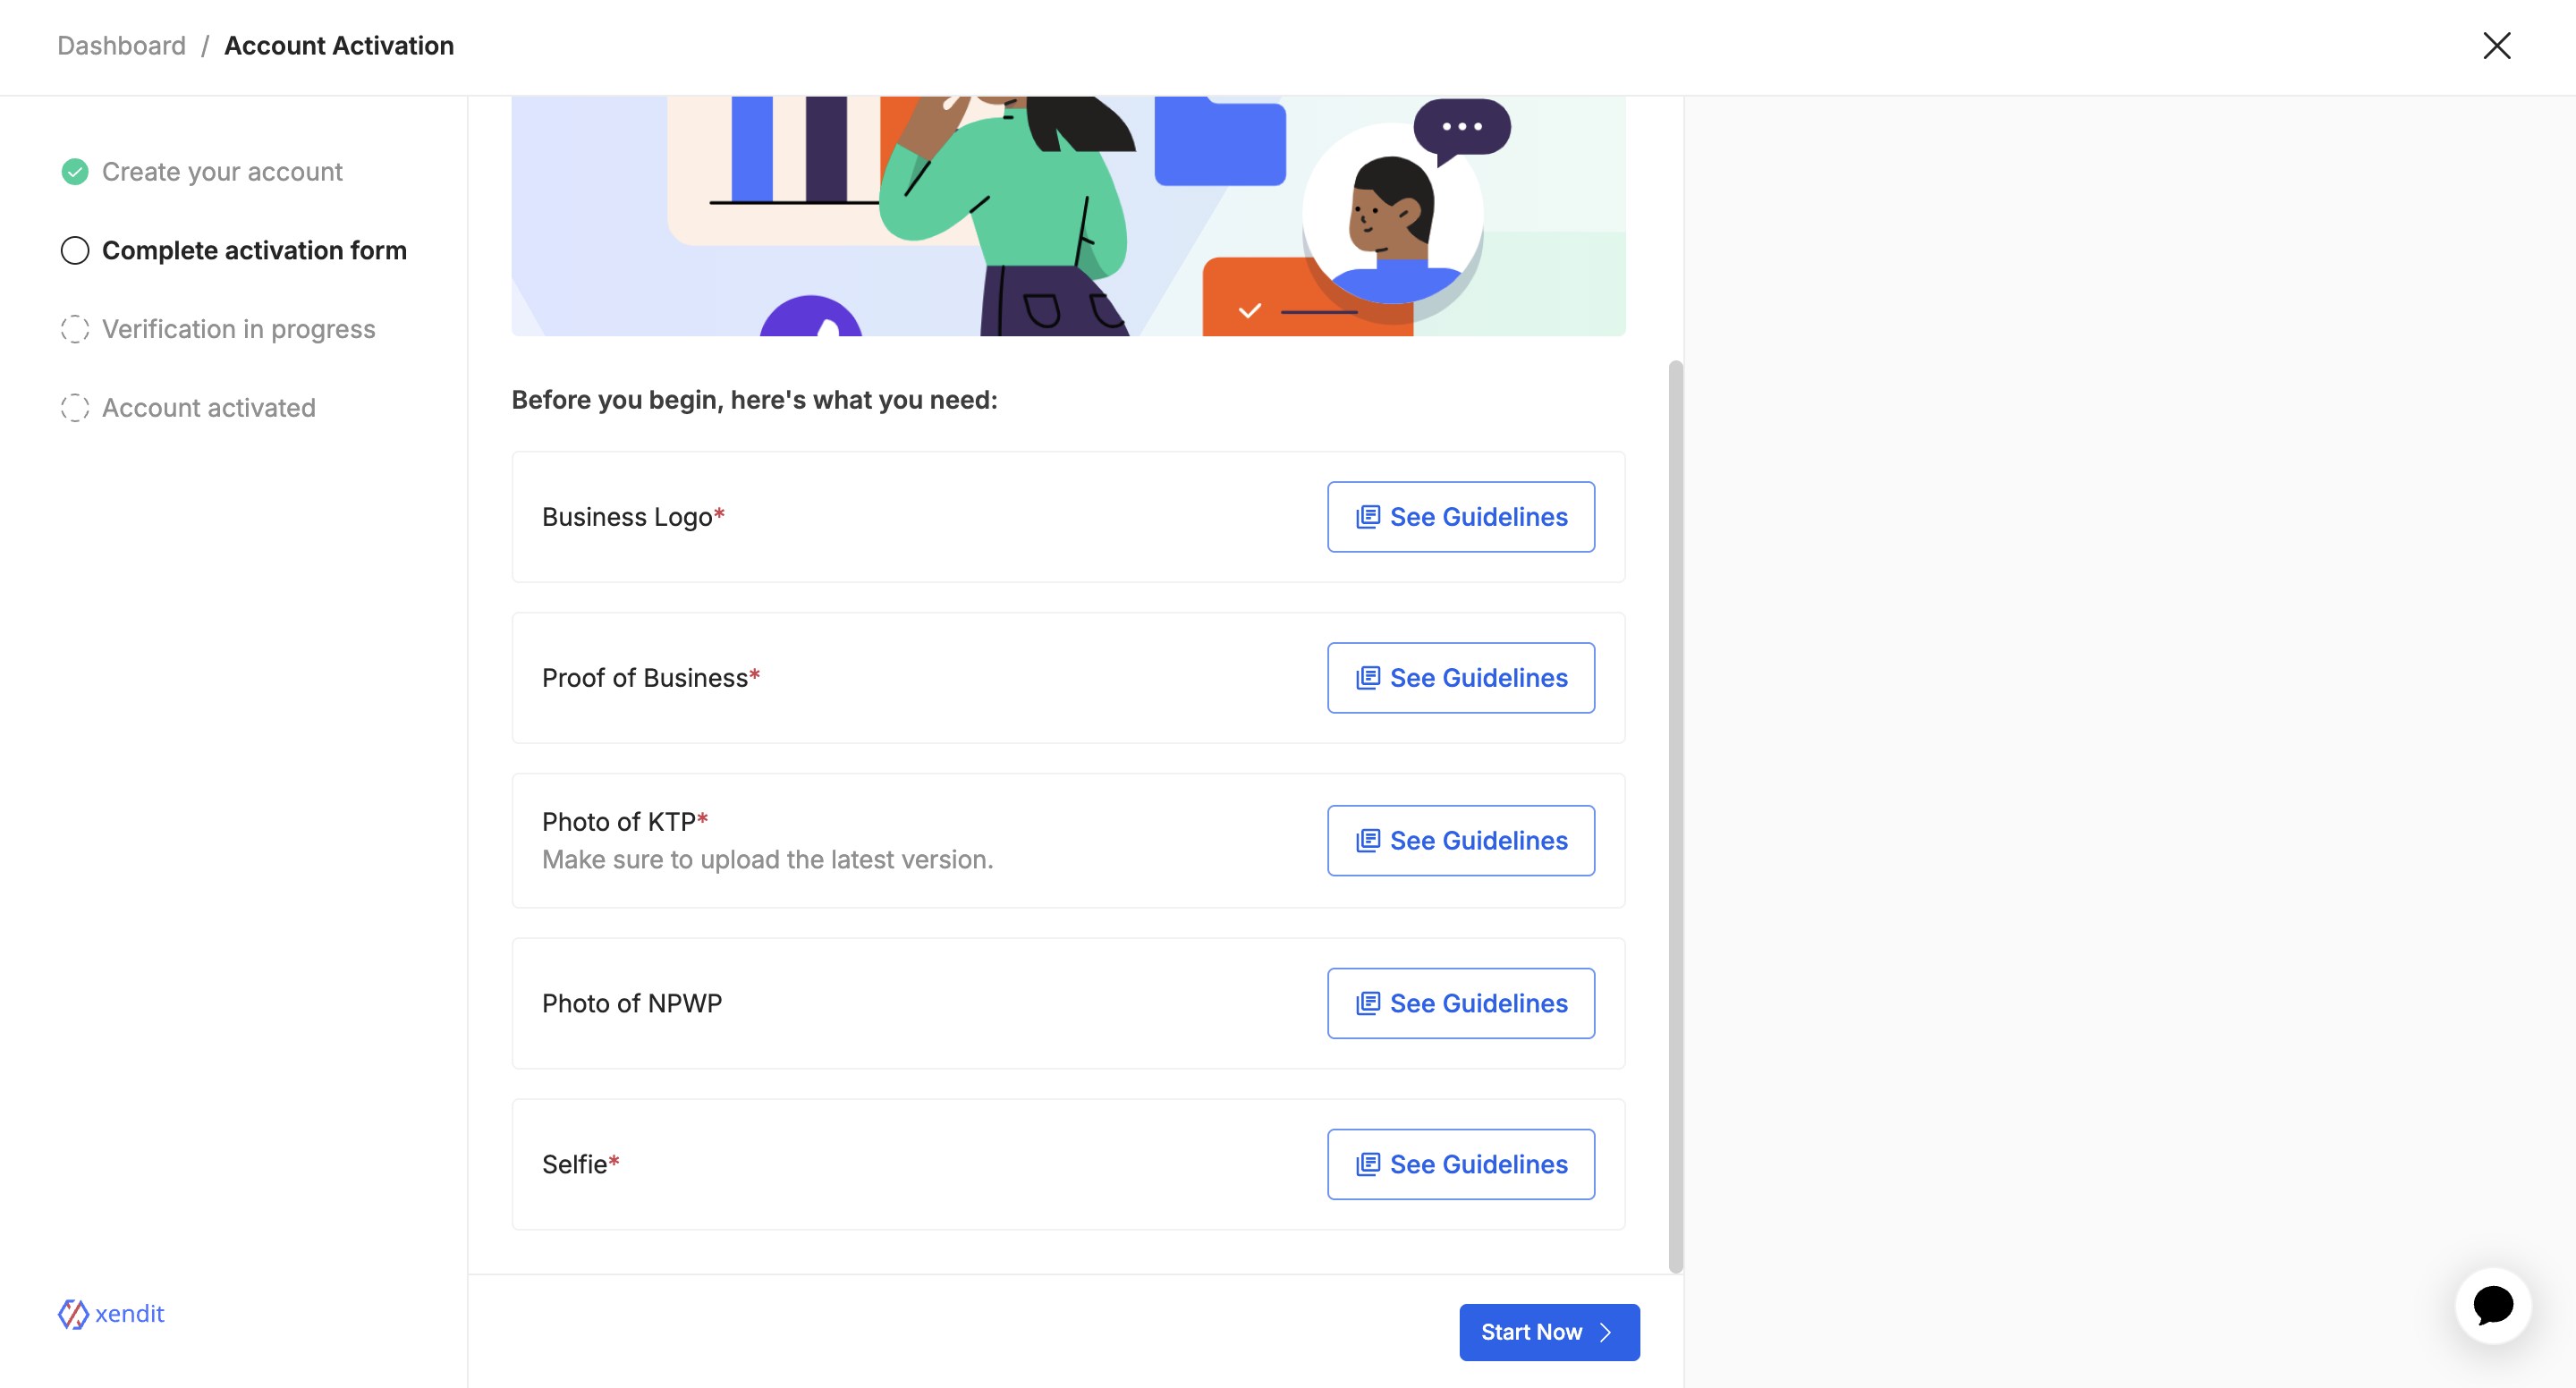2576x1388 pixels.
Task: Click the vertical scrollbar of the form
Action: tap(1675, 815)
